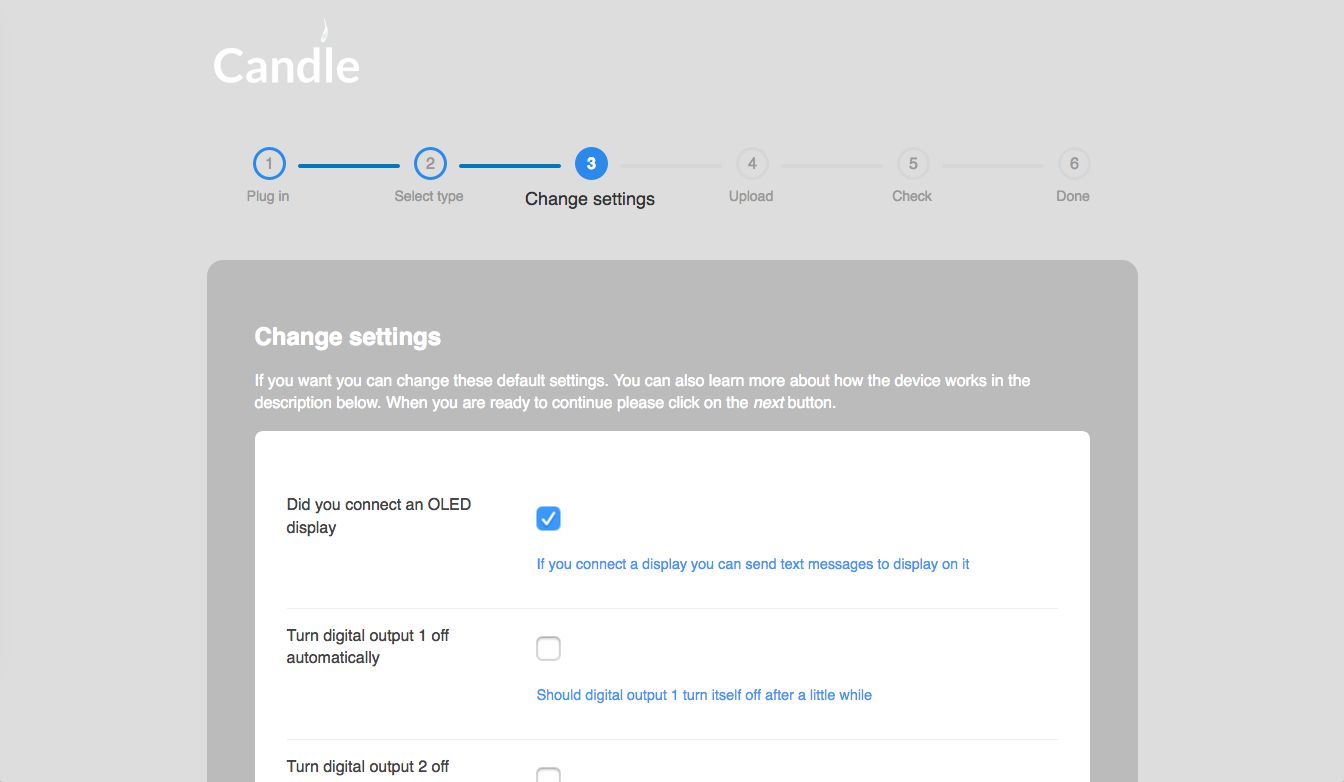Open the "Plug in" step label
Screen dimensions: 1344x782
pos(268,196)
